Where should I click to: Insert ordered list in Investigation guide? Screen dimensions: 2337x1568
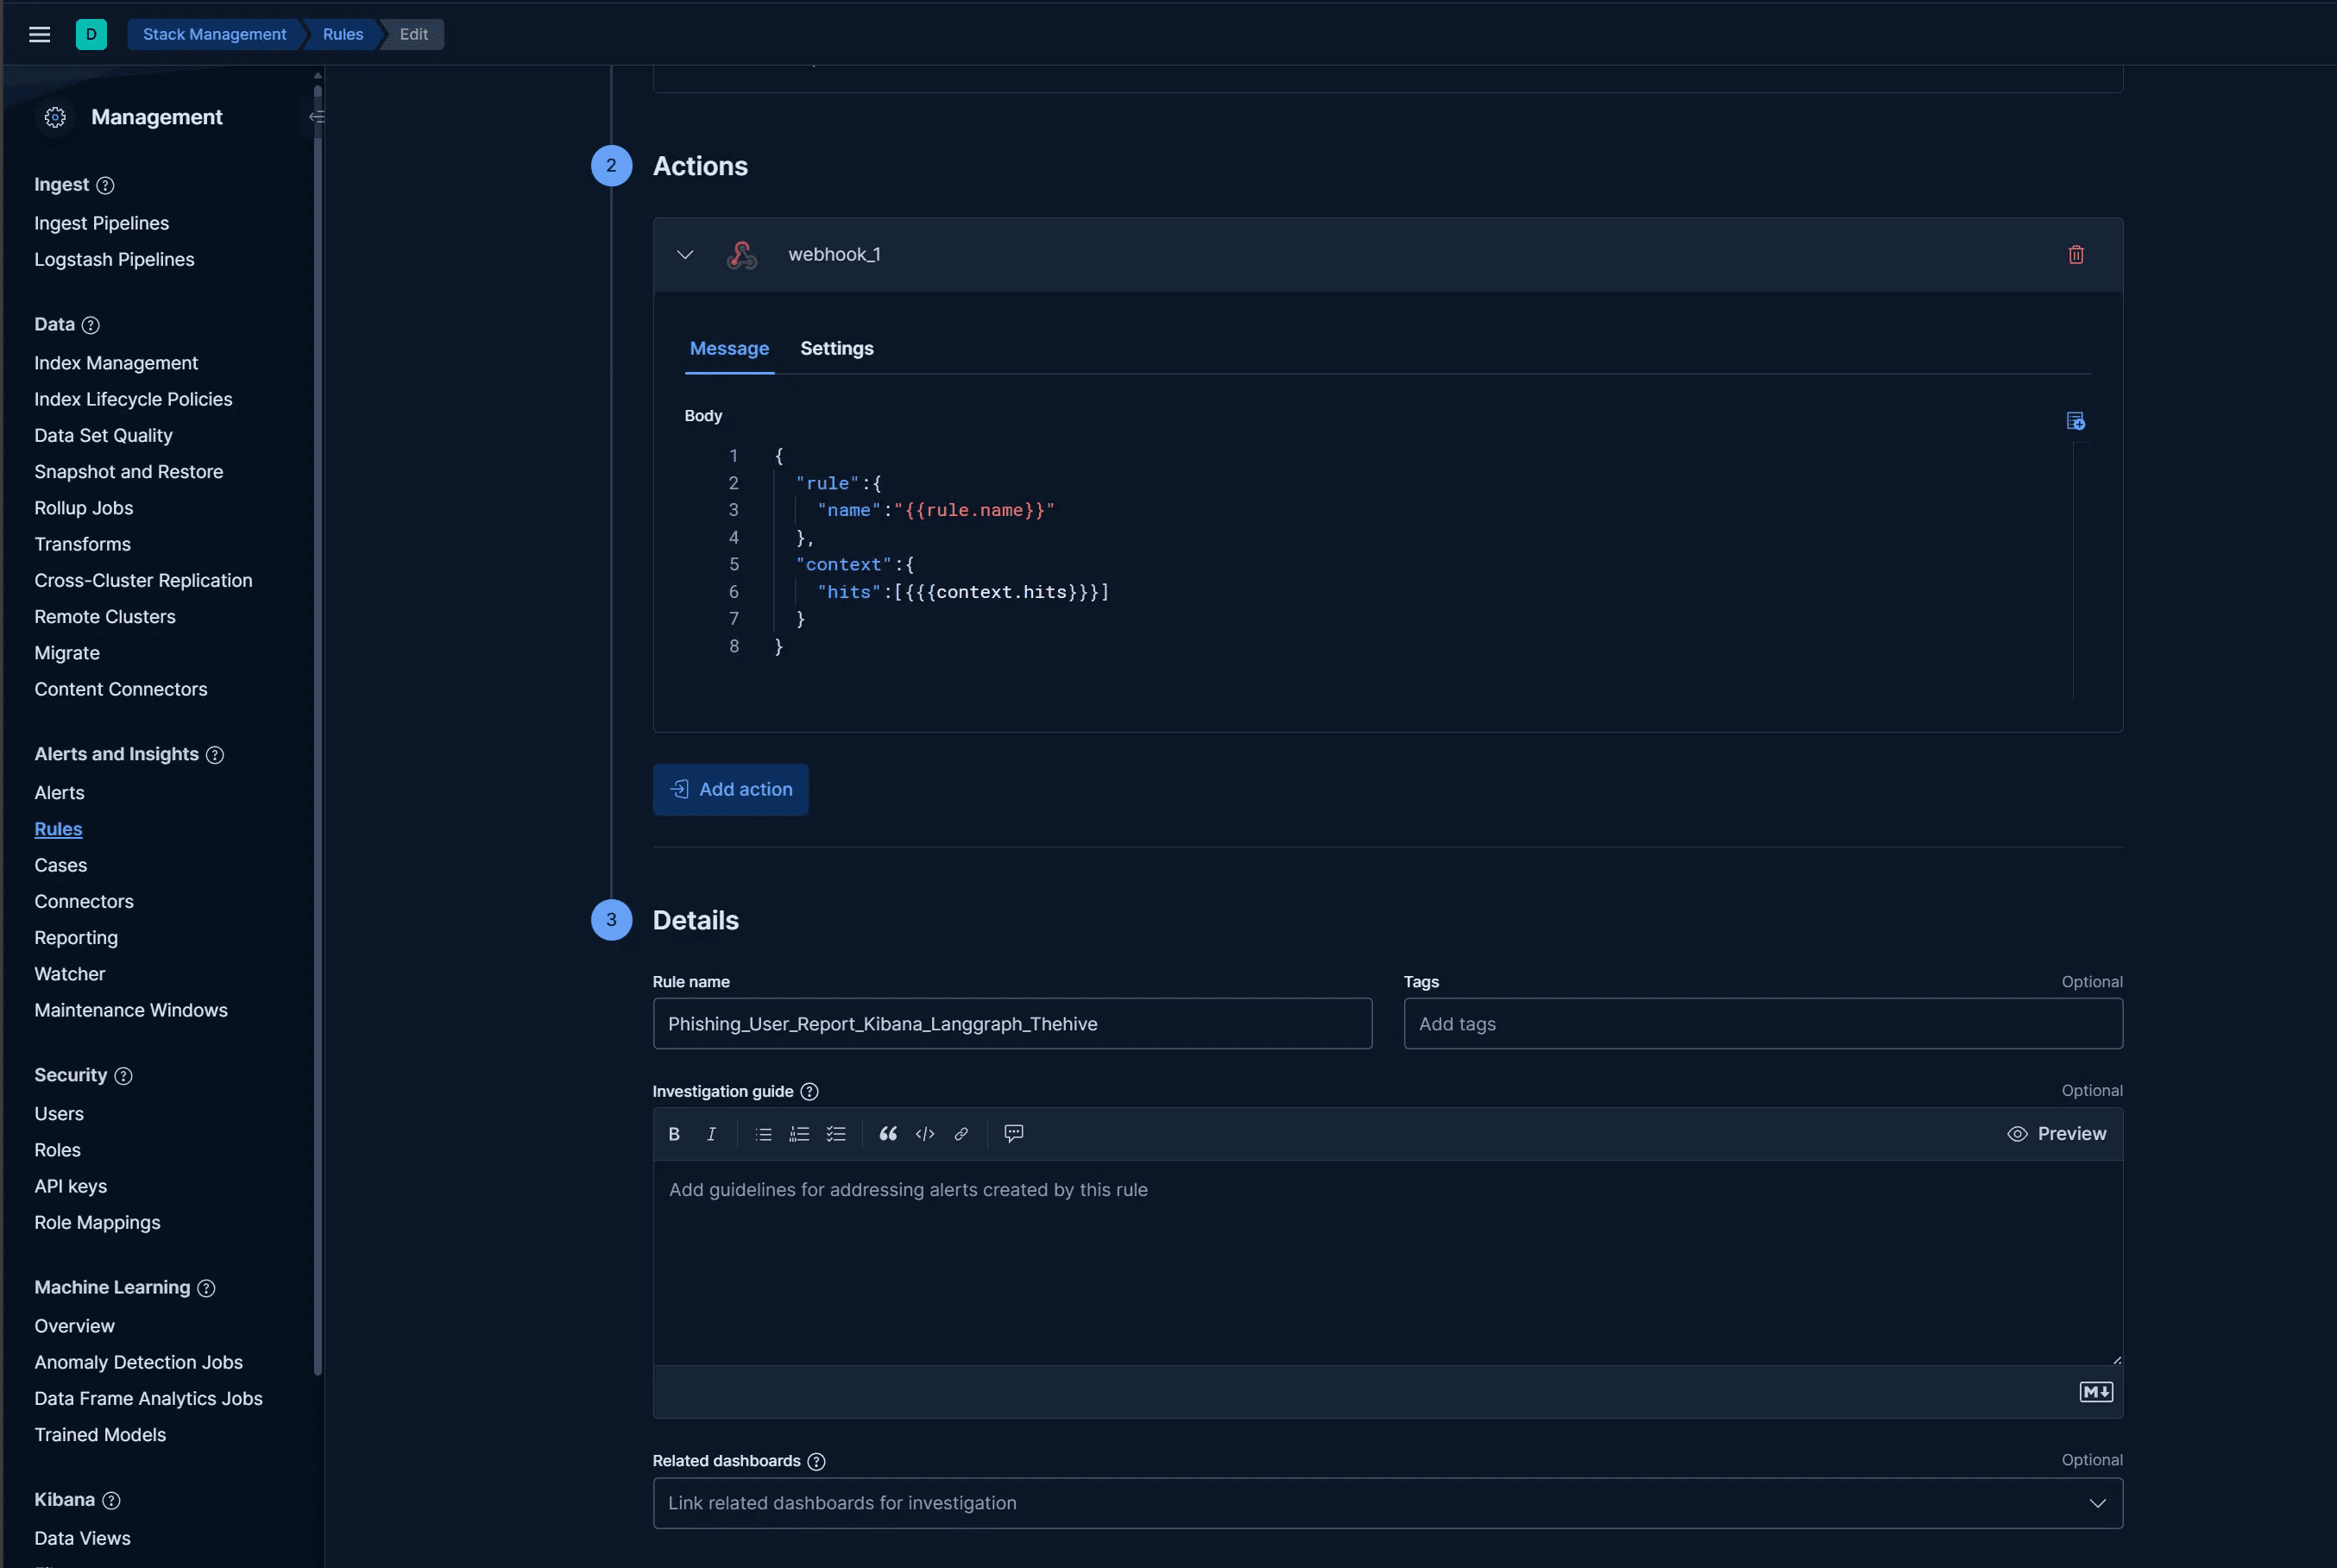tap(799, 1134)
